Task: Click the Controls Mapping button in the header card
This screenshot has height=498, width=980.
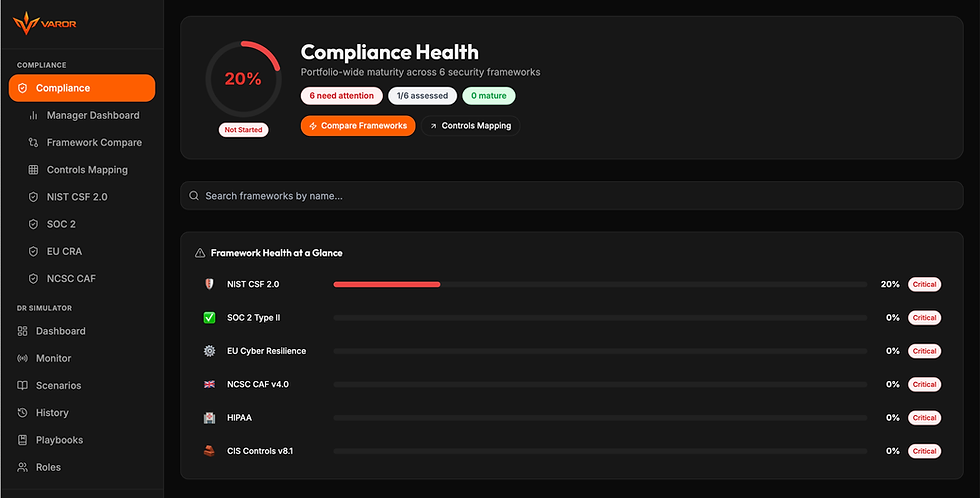Action: [x=471, y=126]
